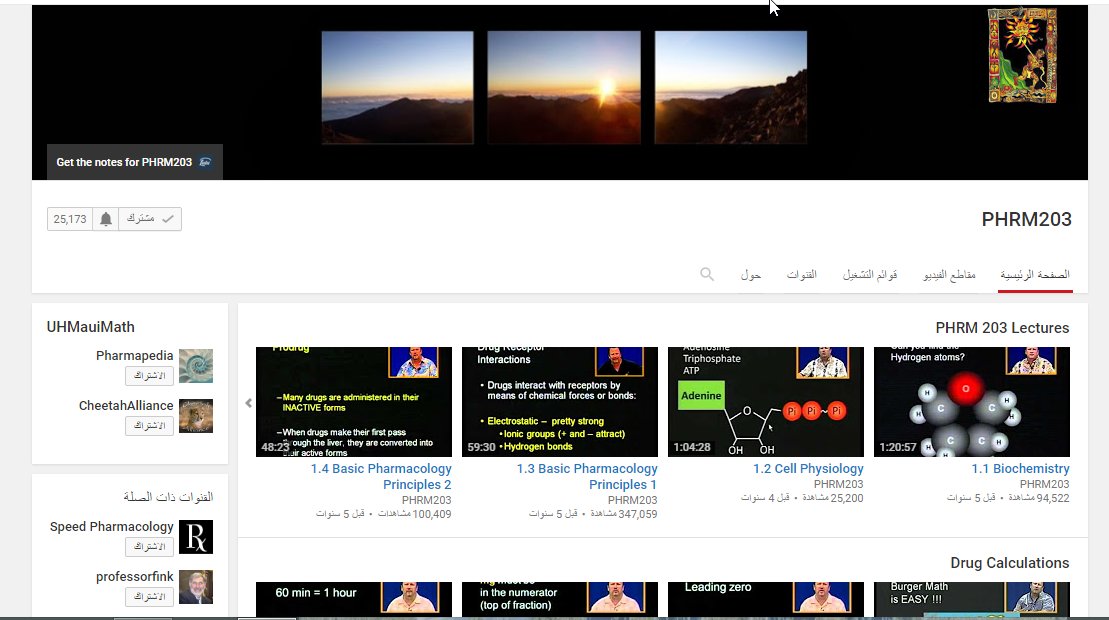Subscribe to CheetahAlliance channel
The width and height of the screenshot is (1109, 620).
click(149, 426)
